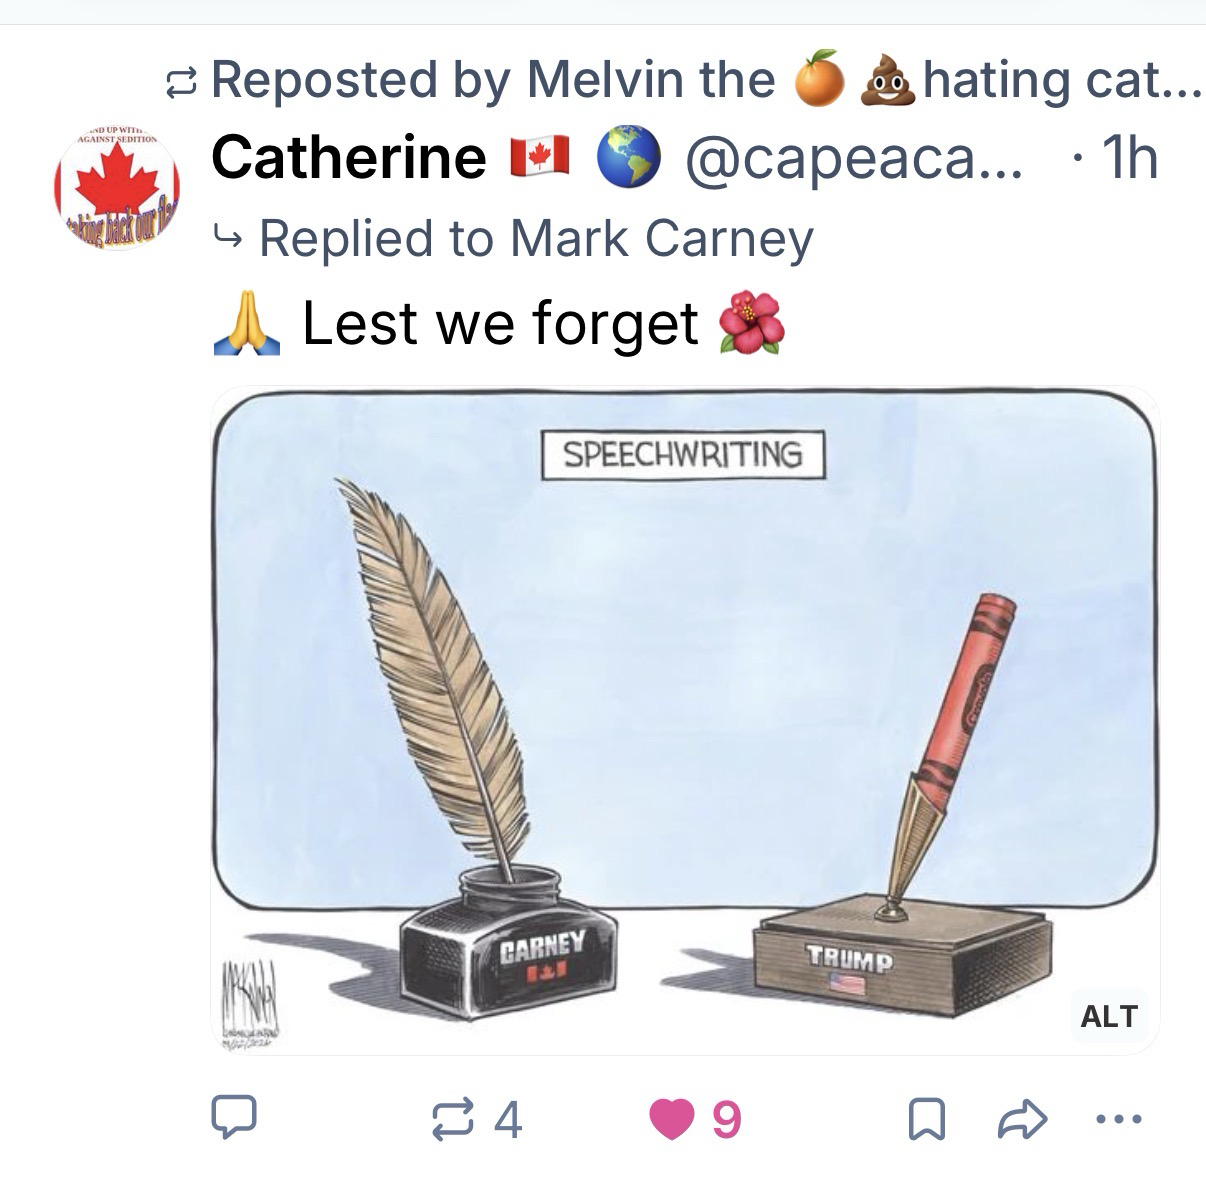Screen dimensions: 1206x1188
Task: Open Catherine's profile name
Action: tap(349, 158)
